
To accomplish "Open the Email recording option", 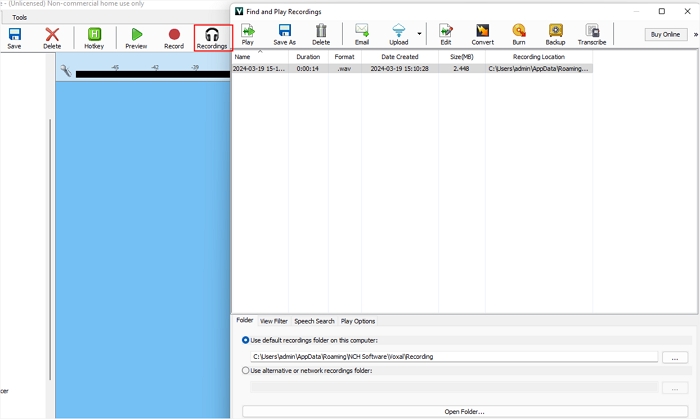I will (x=362, y=35).
